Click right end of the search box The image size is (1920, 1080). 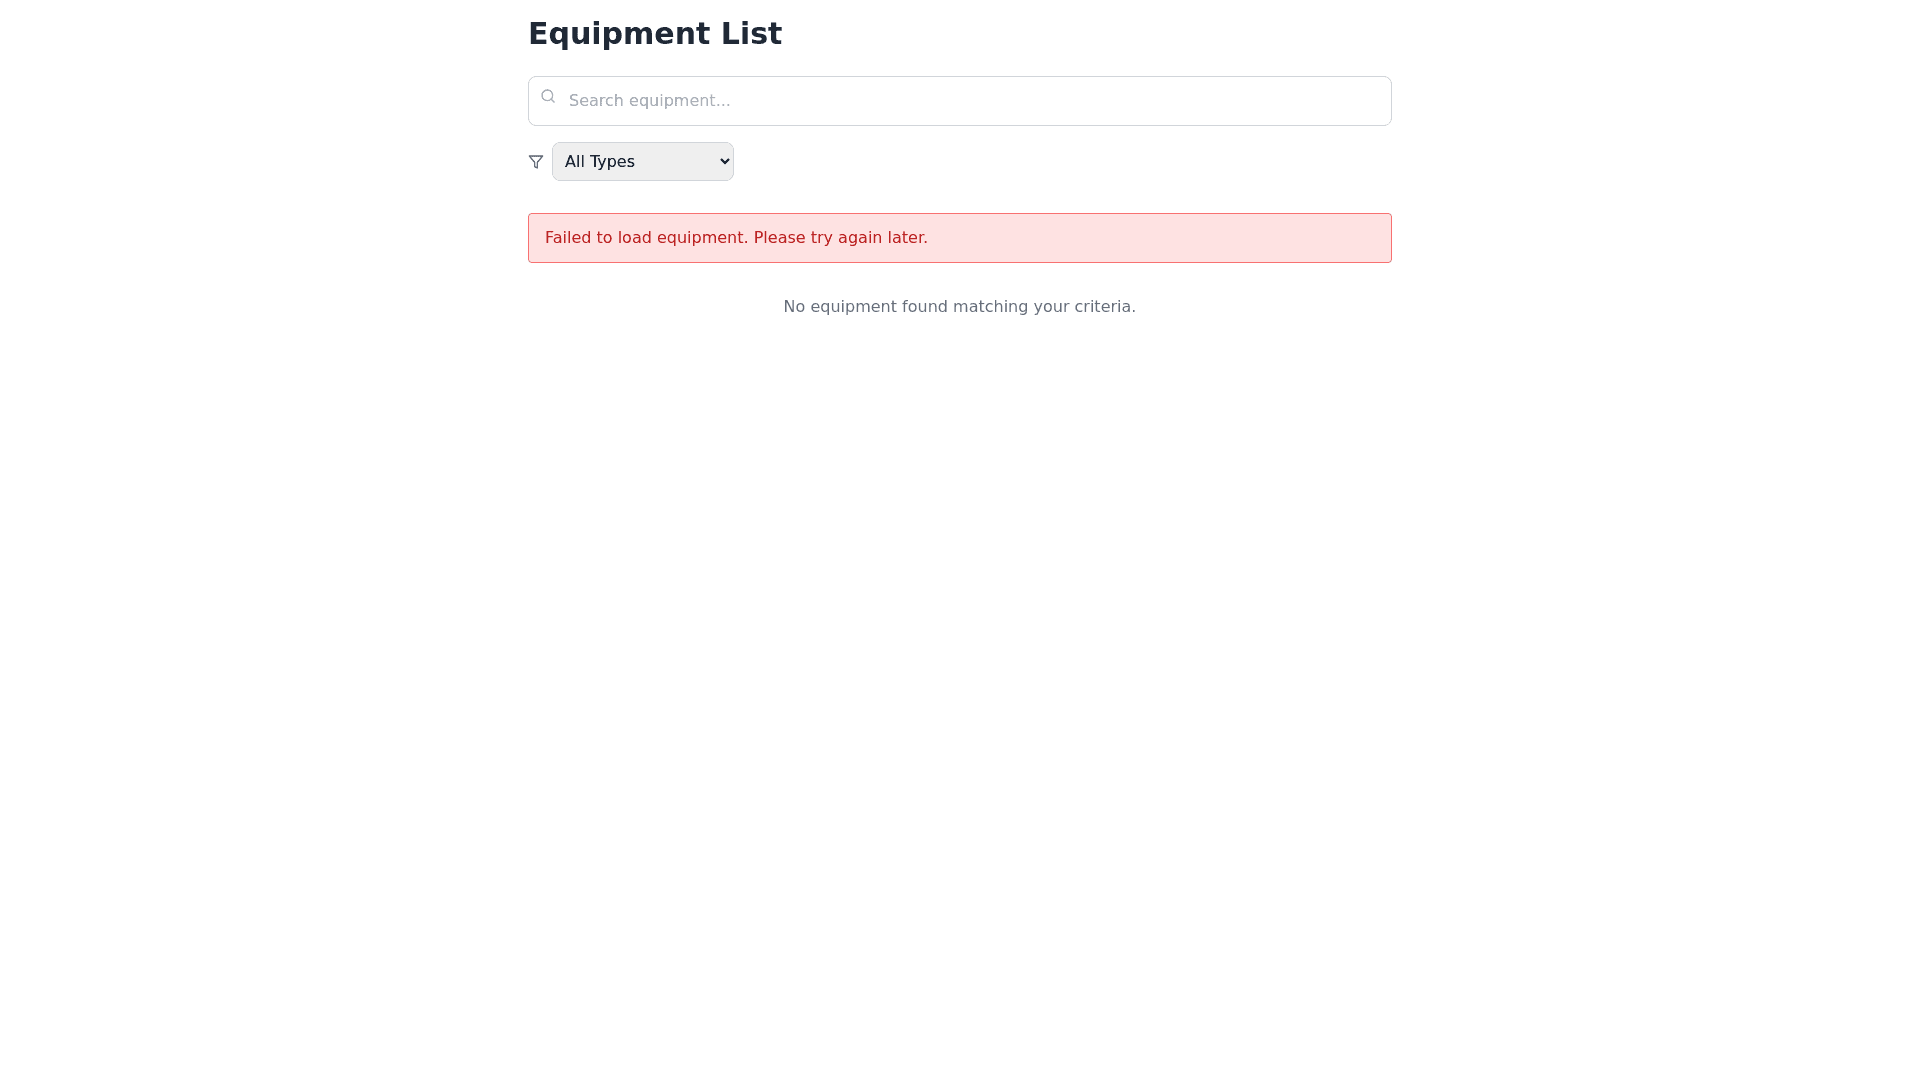coord(1370,101)
